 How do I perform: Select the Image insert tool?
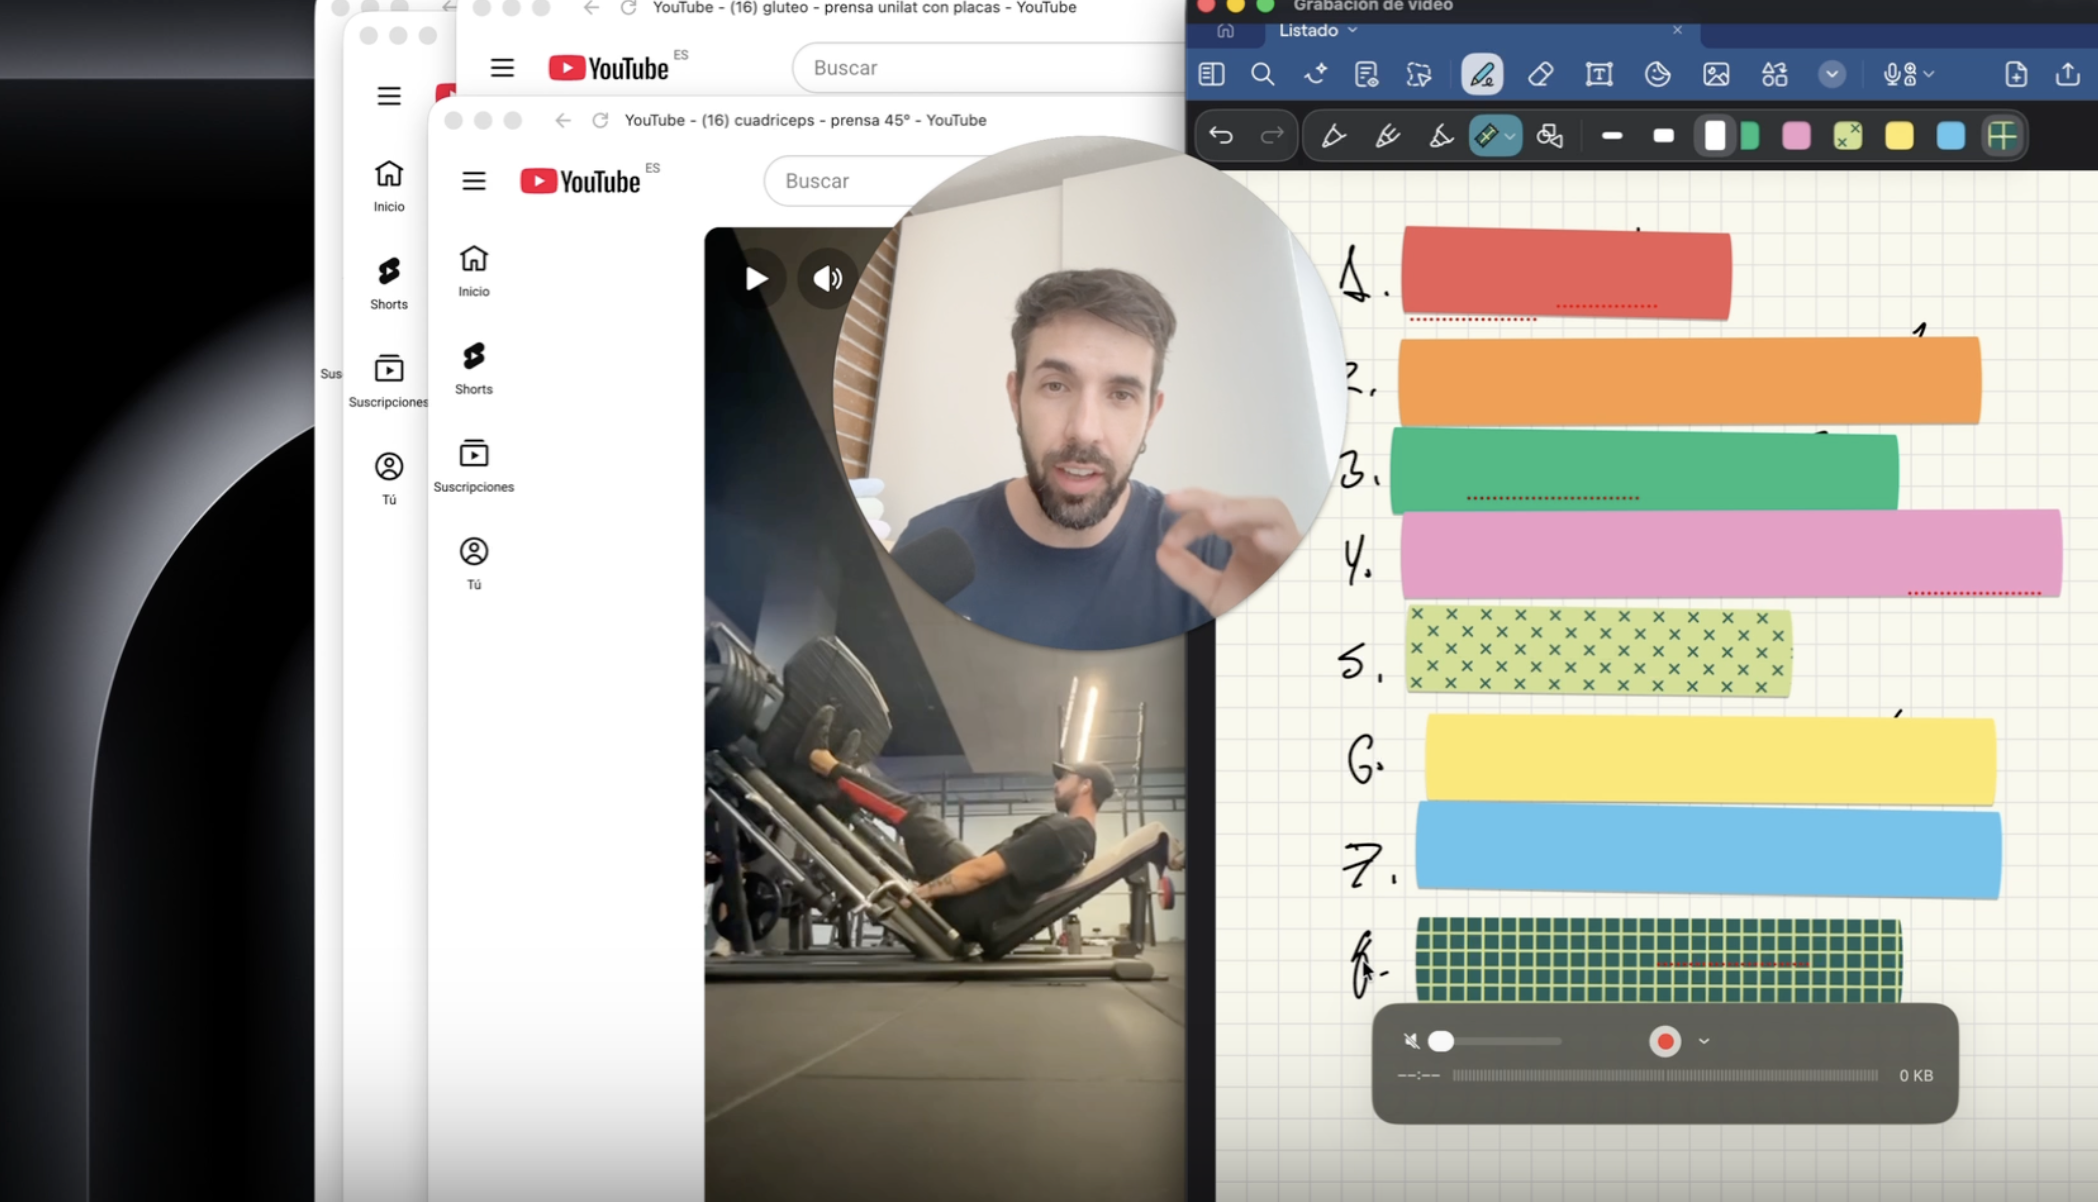[1716, 74]
